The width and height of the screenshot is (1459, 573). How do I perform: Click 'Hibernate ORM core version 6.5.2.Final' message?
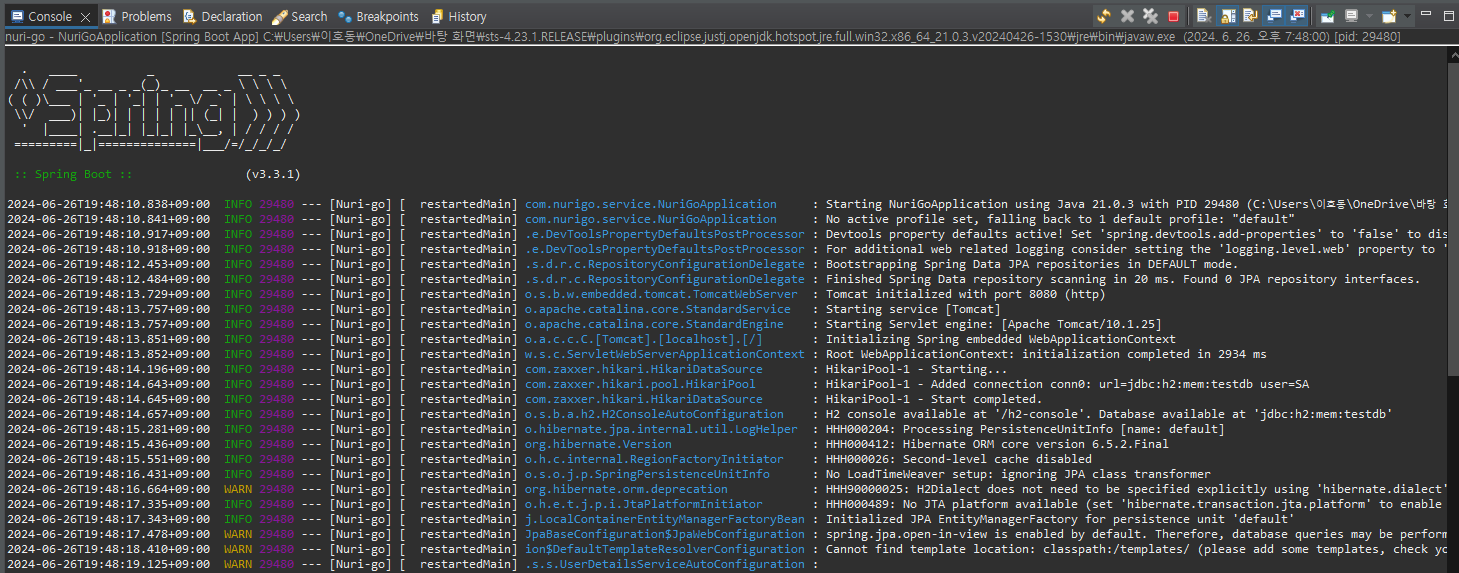996,444
